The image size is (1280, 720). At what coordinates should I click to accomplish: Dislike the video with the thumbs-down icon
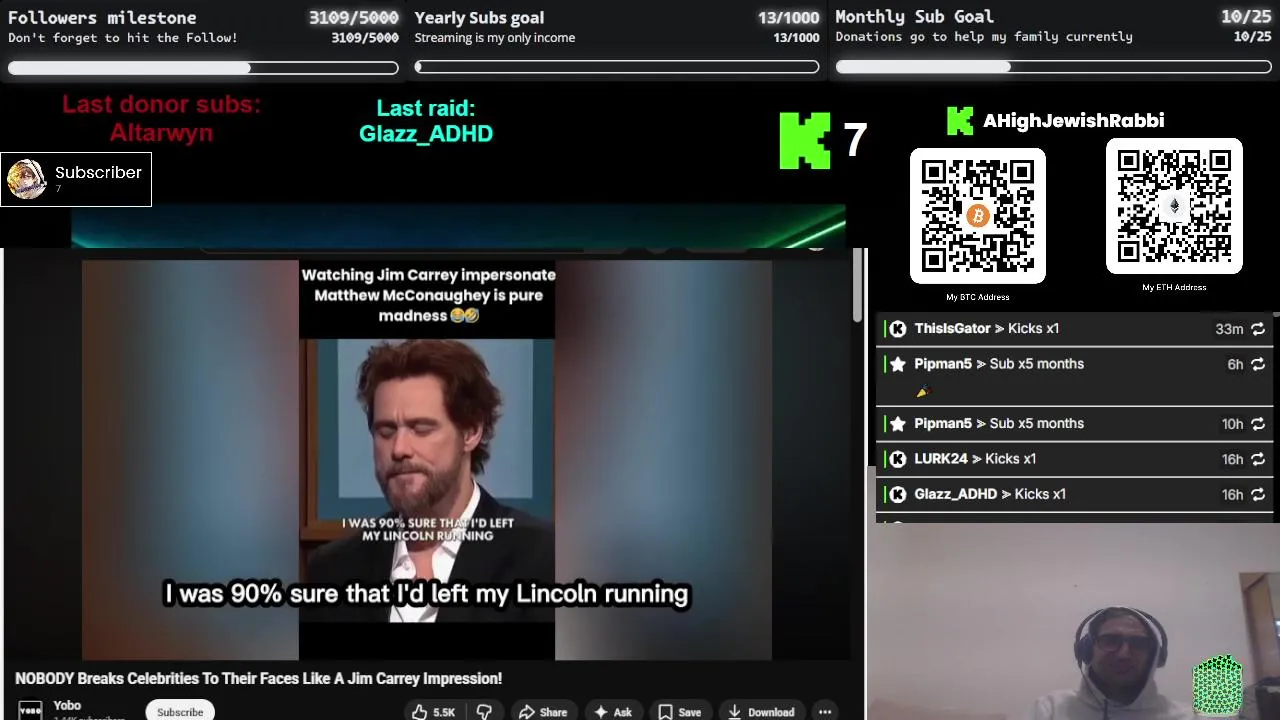pos(484,712)
